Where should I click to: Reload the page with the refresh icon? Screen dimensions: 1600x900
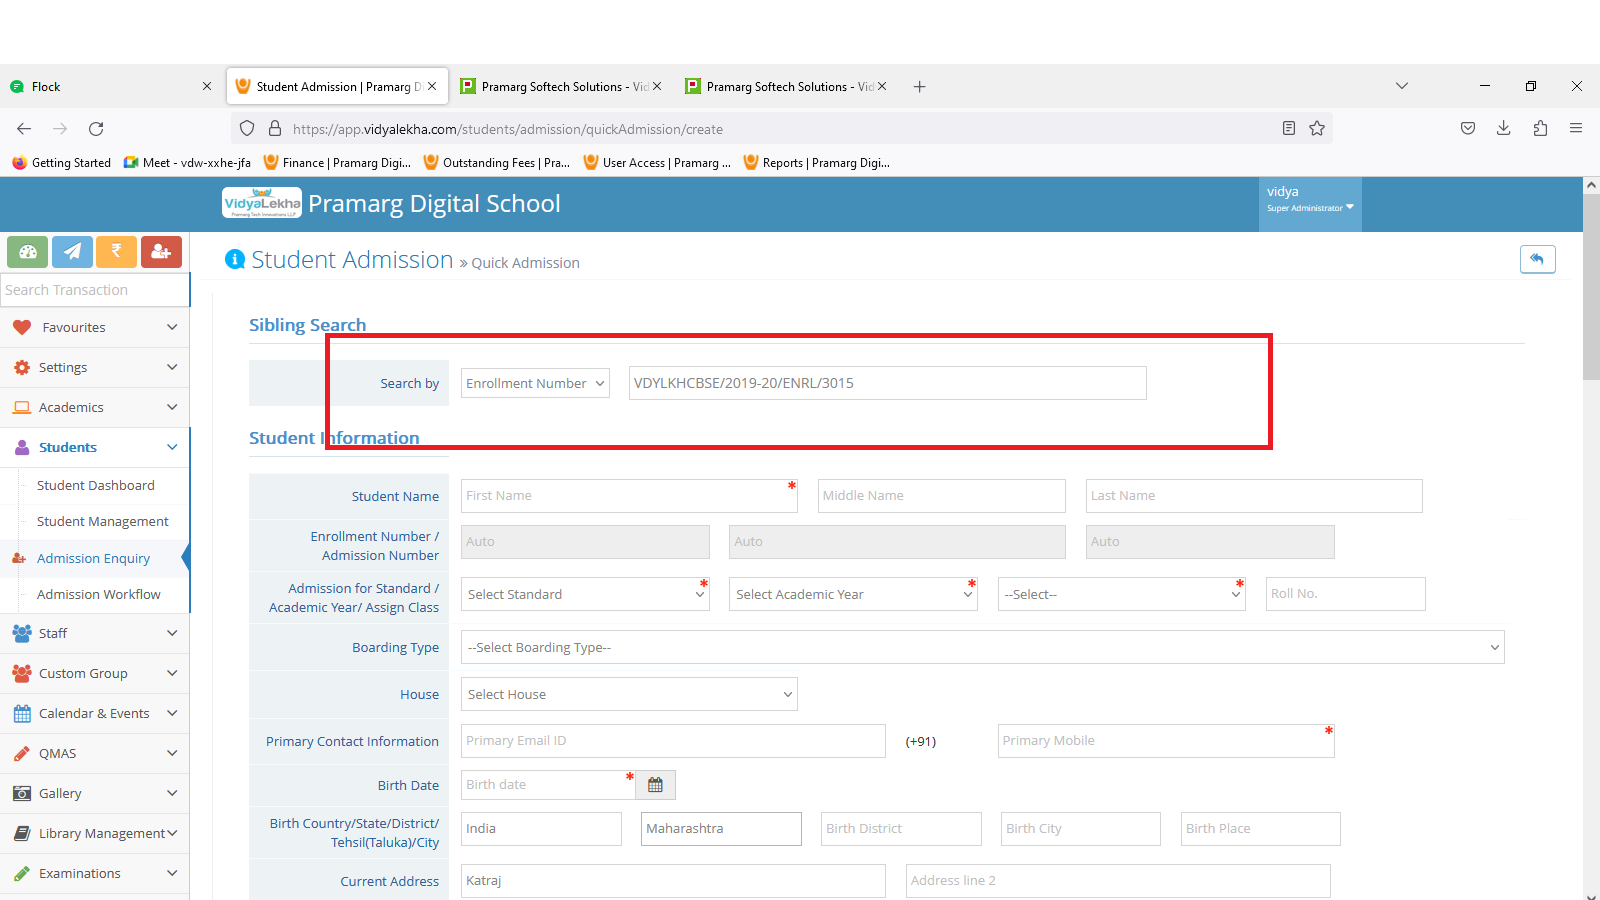pyautogui.click(x=96, y=129)
